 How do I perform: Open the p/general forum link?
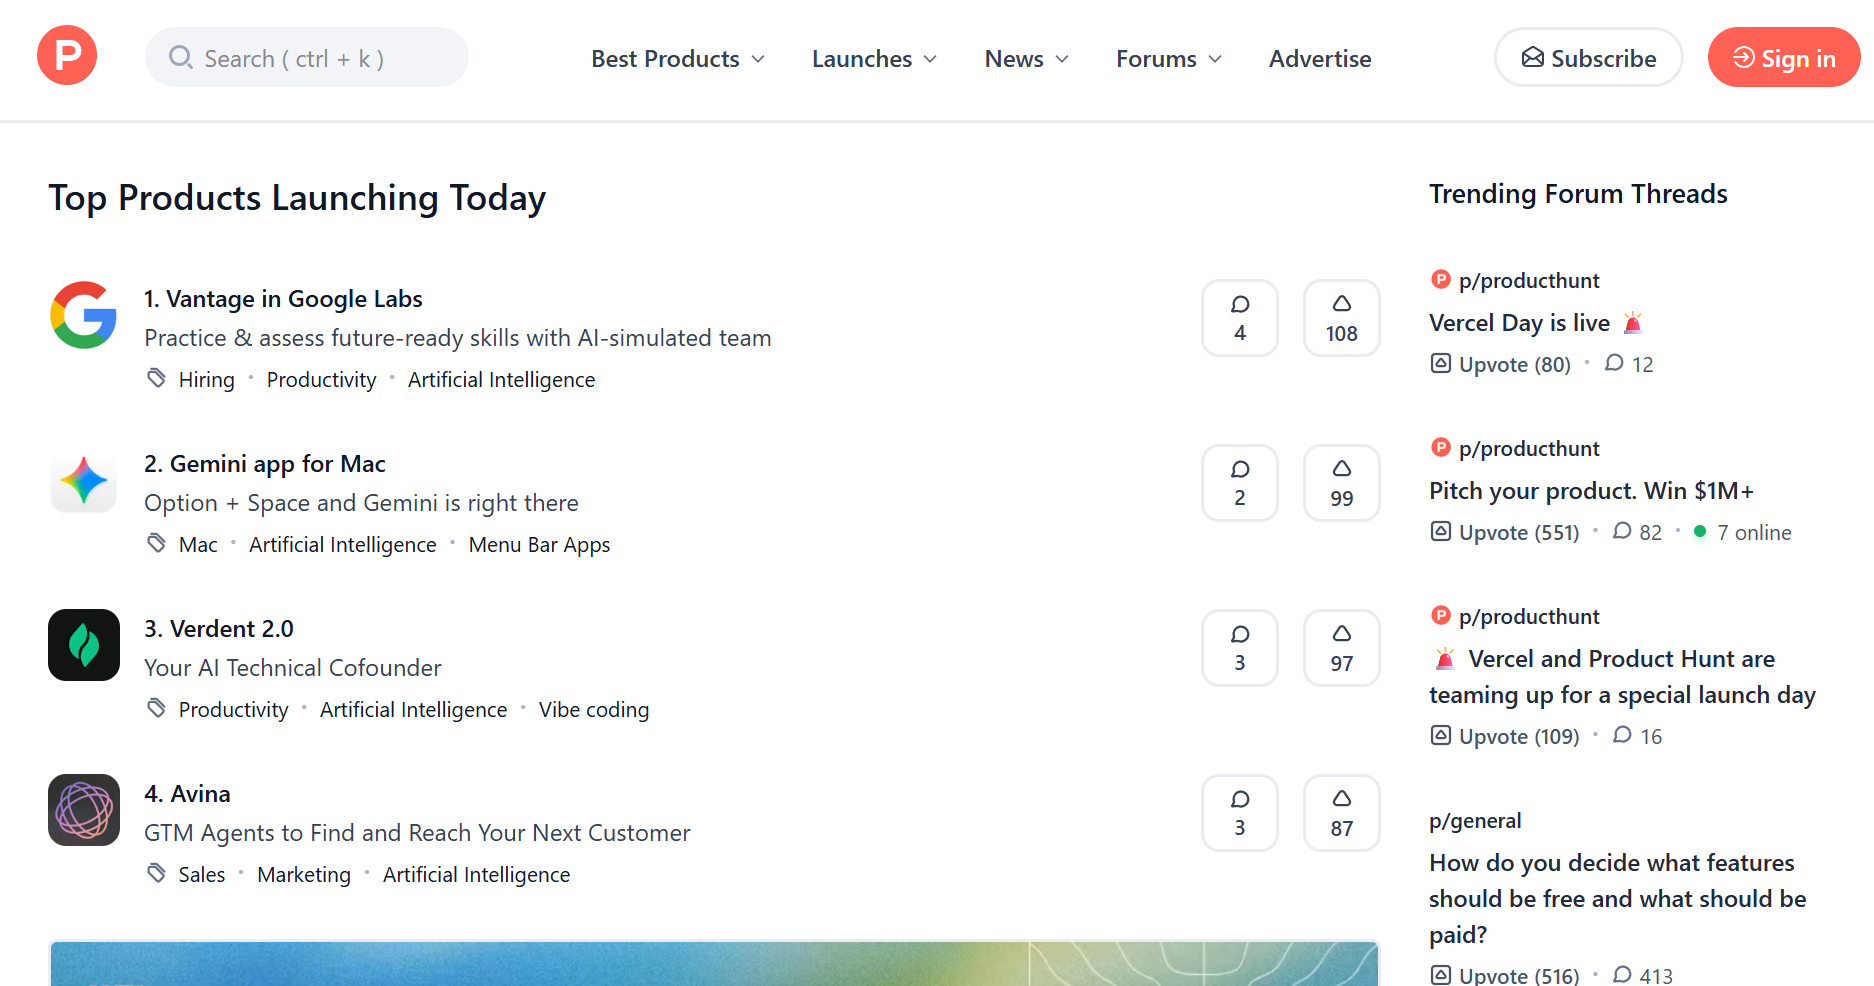(1475, 821)
